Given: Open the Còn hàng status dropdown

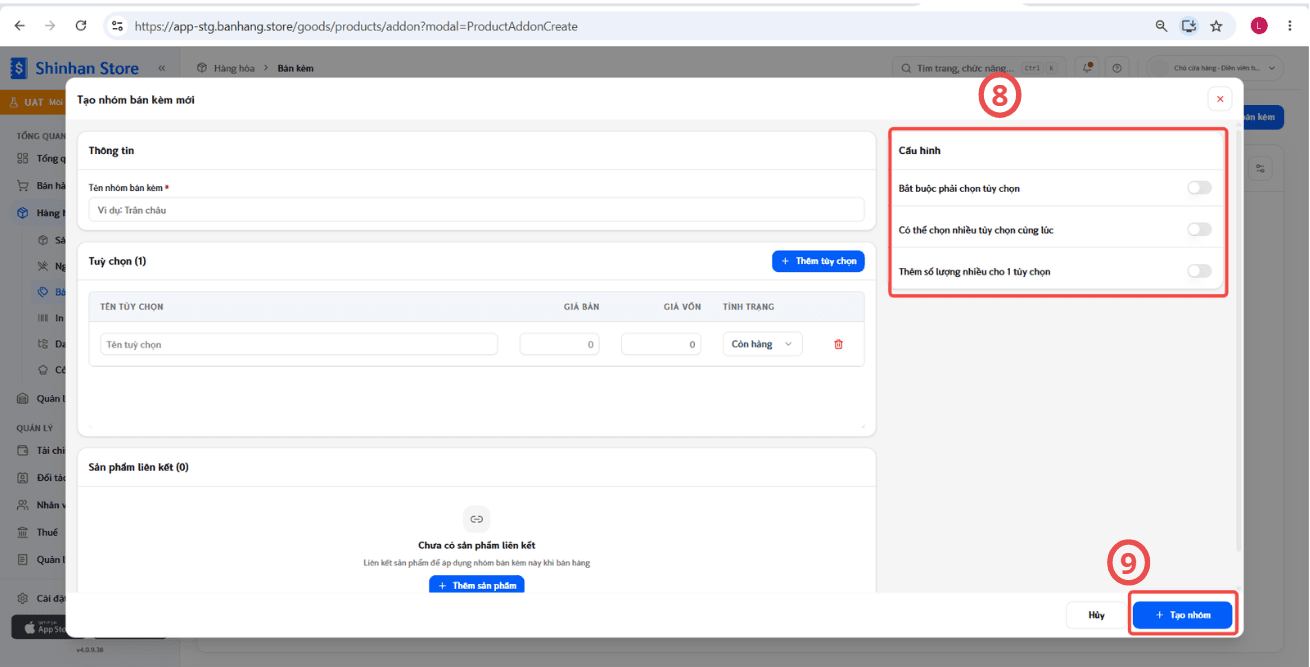Looking at the screenshot, I should click(x=762, y=344).
